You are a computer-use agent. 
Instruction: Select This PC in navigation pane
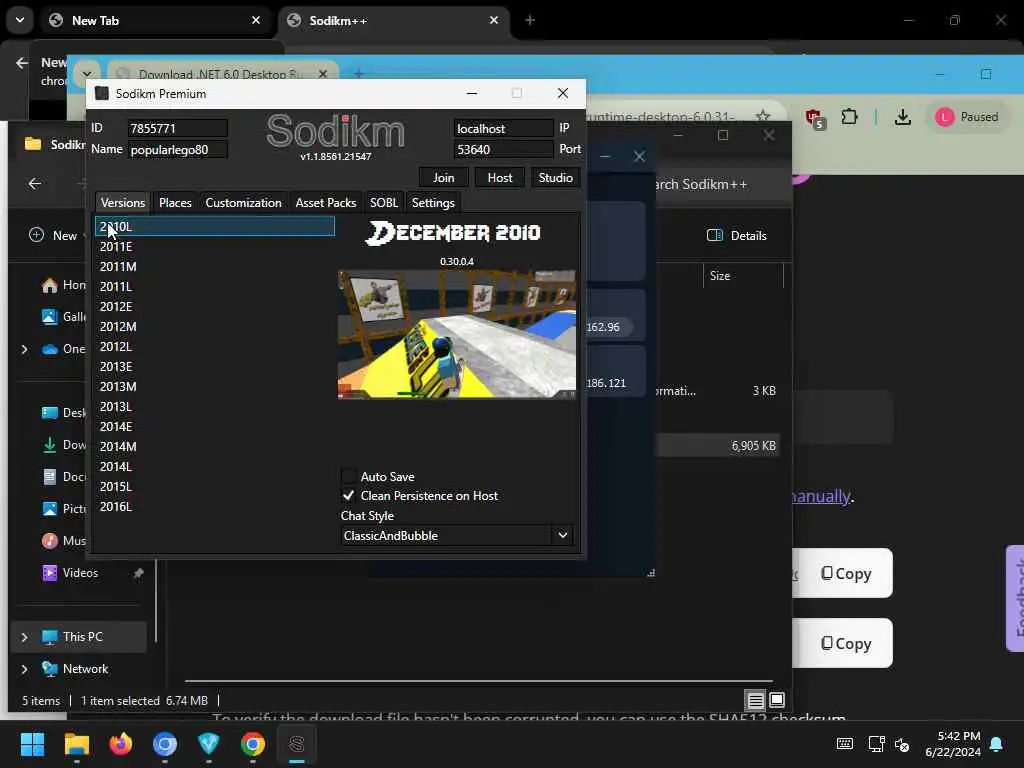82,637
